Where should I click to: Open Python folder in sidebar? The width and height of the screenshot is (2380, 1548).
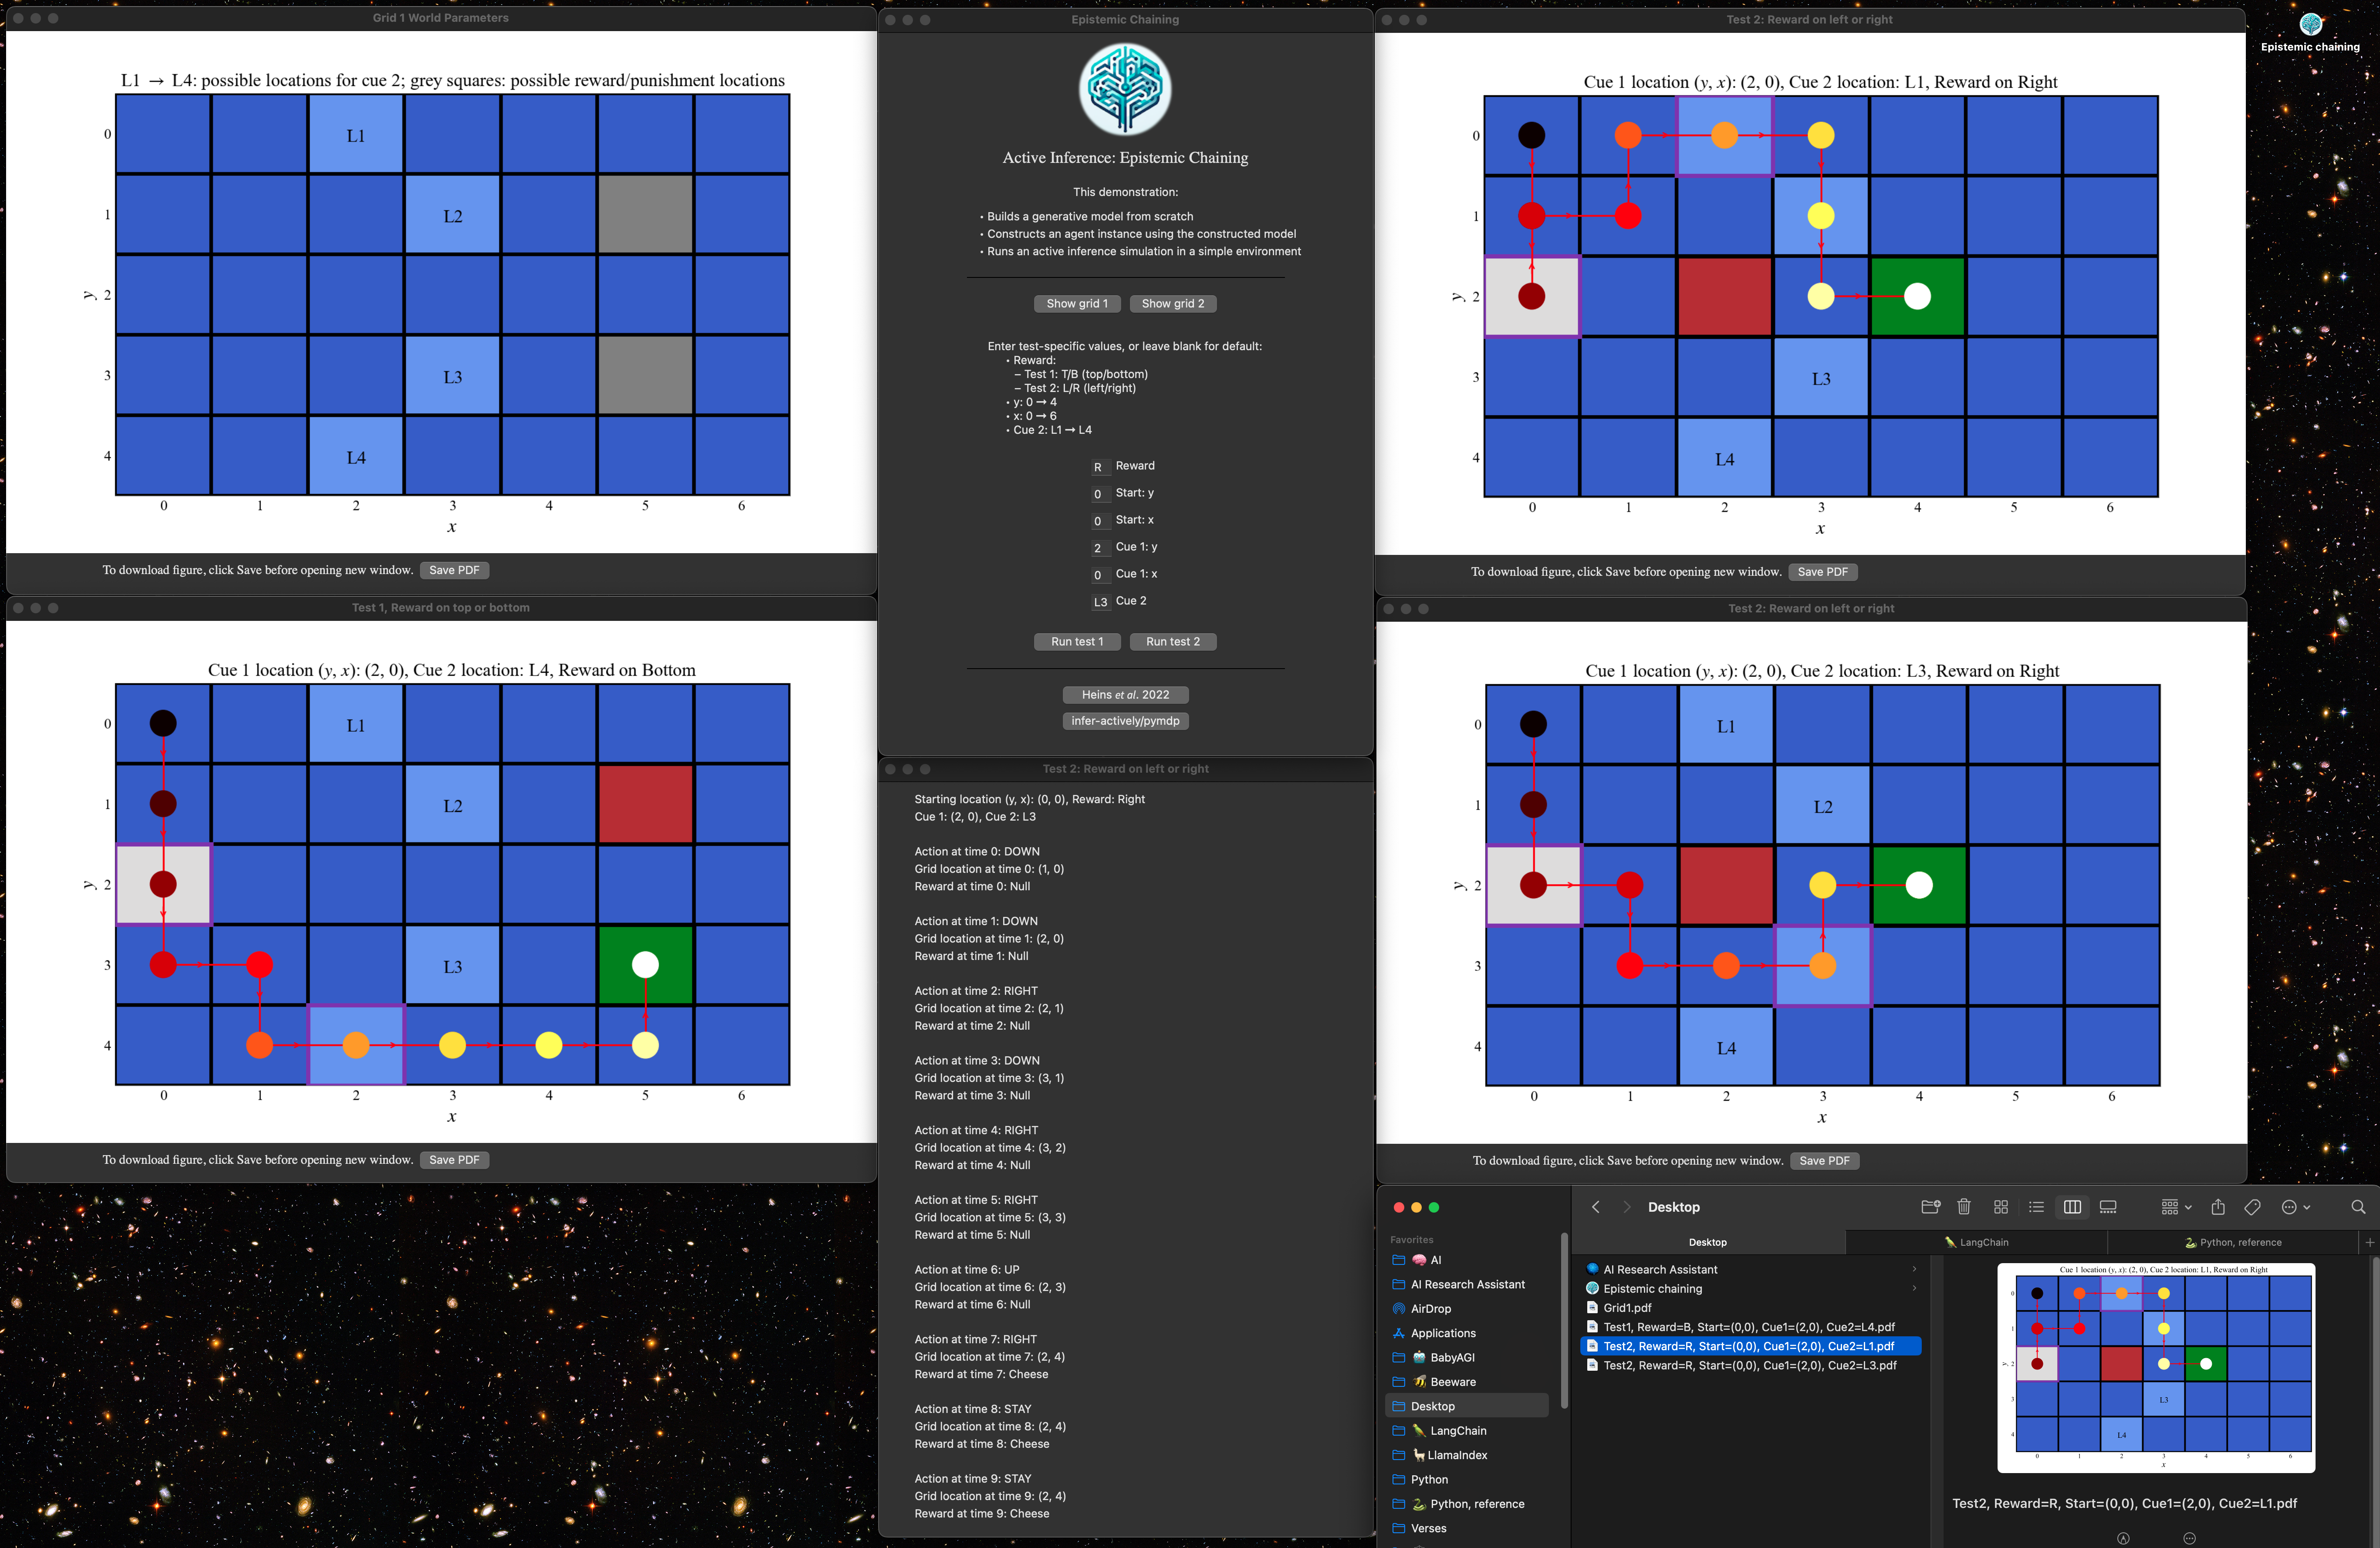[x=1466, y=1479]
